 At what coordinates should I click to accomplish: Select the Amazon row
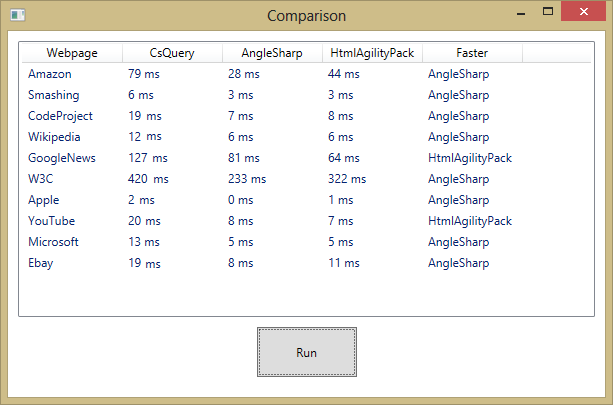[x=306, y=74]
